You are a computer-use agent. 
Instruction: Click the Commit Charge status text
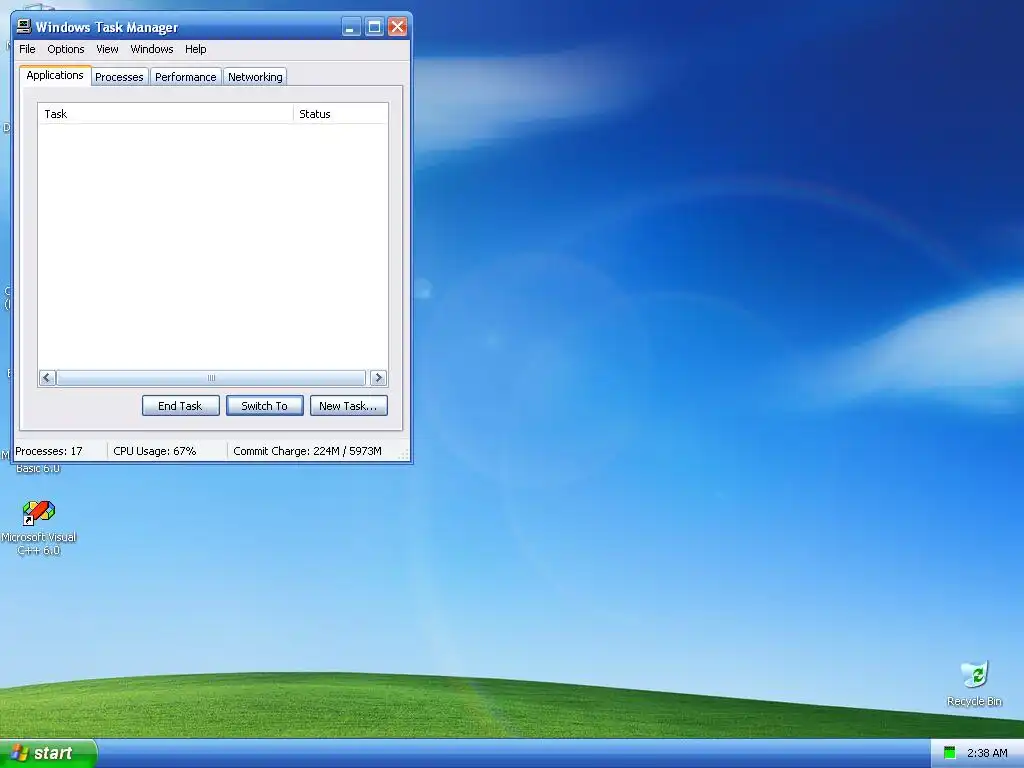308,451
